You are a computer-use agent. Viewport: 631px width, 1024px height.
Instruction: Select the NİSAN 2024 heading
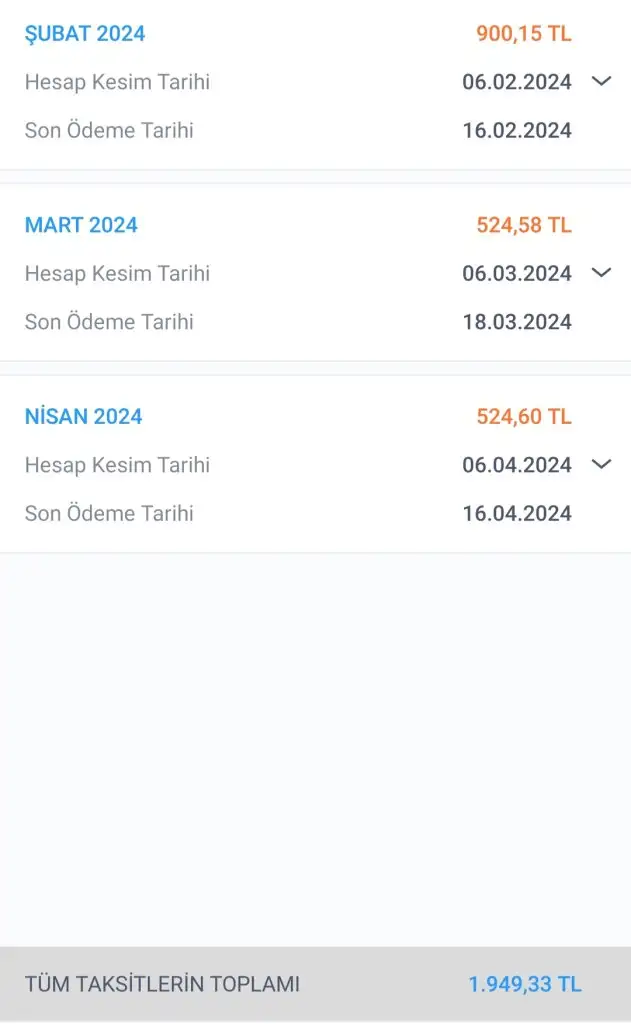pyautogui.click(x=84, y=416)
